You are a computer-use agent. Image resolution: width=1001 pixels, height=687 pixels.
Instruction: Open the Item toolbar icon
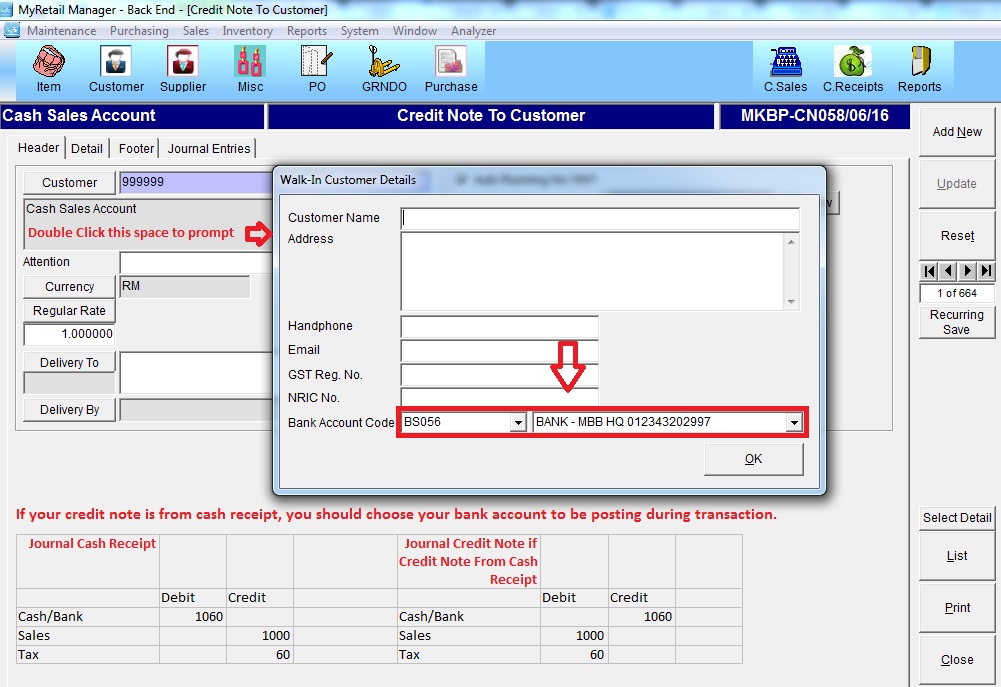[48, 68]
